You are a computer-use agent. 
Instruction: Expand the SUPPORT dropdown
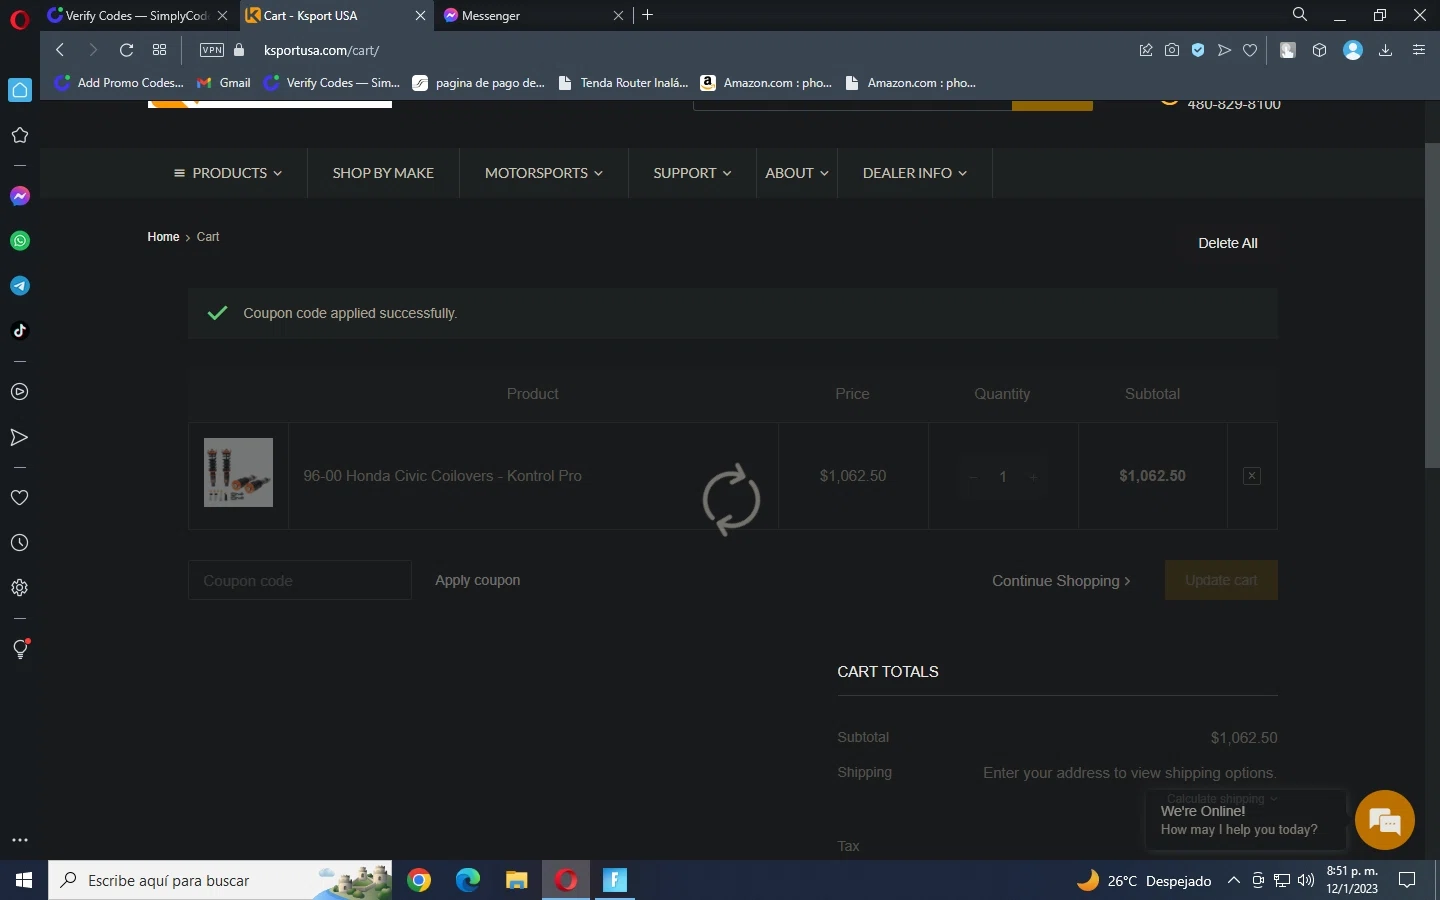point(692,173)
